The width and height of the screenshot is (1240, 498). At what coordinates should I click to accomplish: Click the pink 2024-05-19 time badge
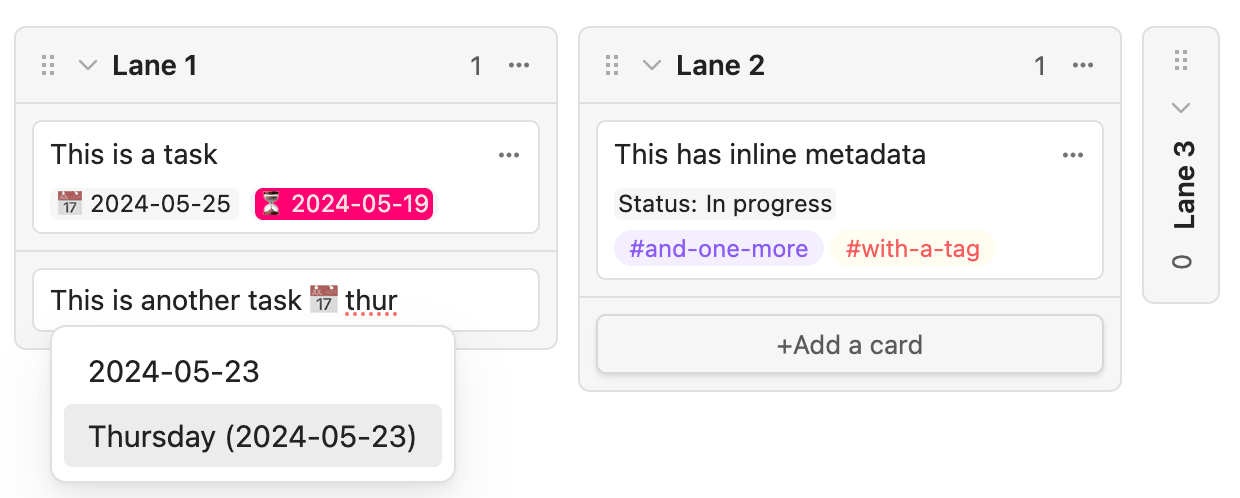point(344,204)
